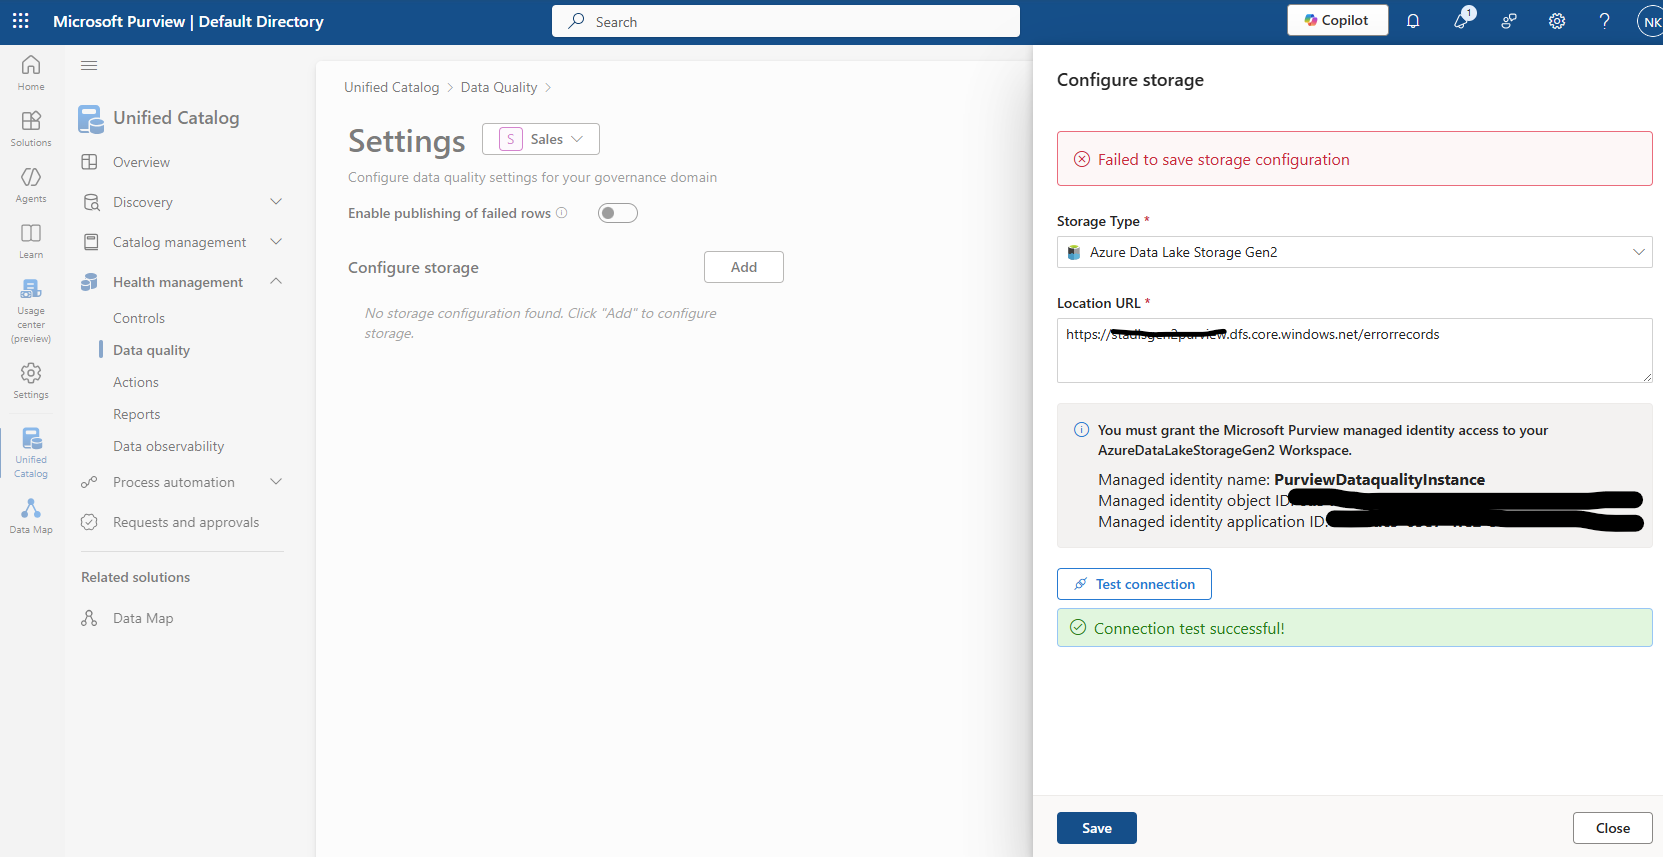Click the Unified Catalog logo icon
1663x857 pixels.
pyautogui.click(x=90, y=119)
